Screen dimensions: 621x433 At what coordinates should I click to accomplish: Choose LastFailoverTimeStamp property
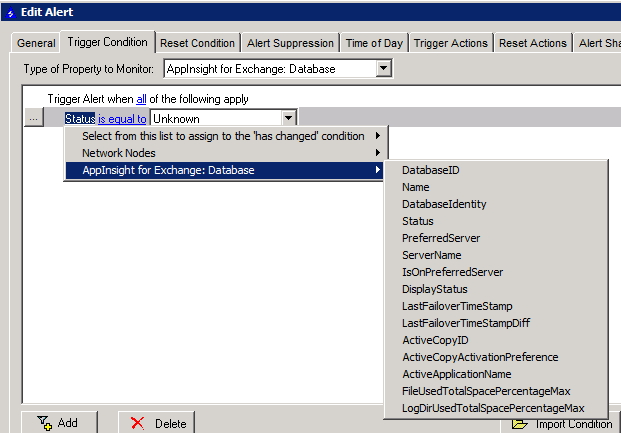(496, 306)
